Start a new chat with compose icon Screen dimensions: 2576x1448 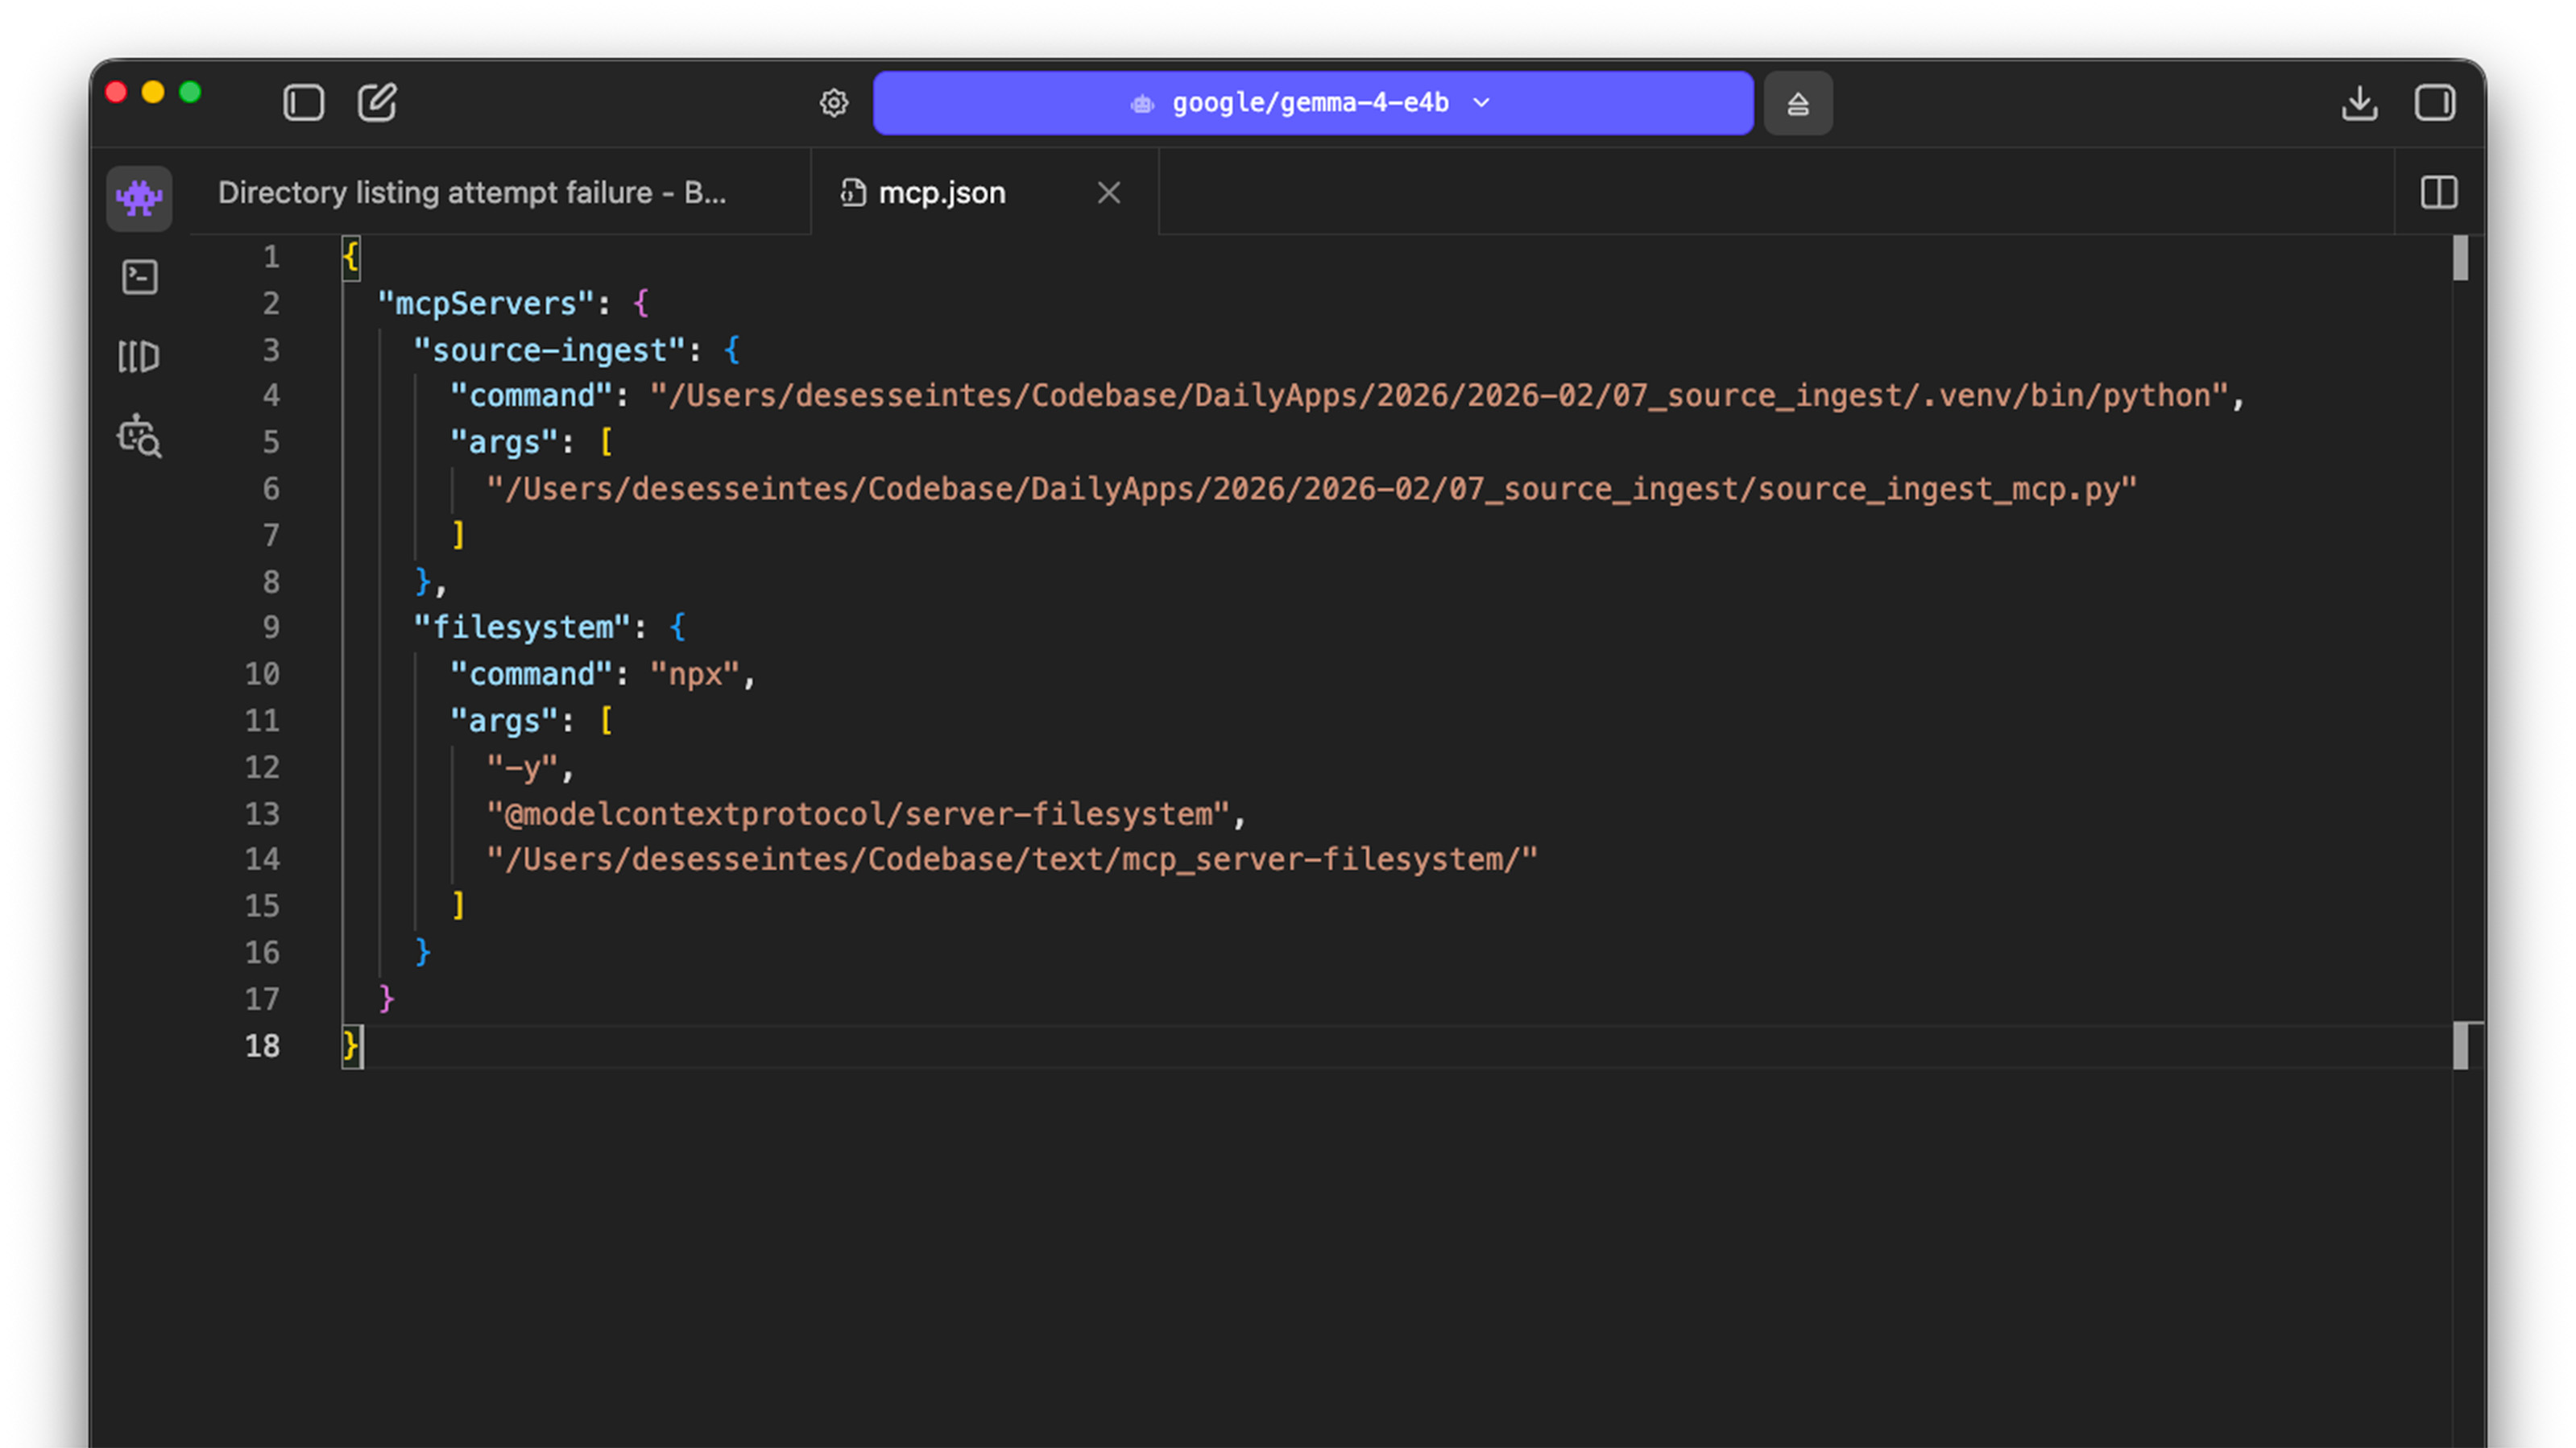point(377,102)
